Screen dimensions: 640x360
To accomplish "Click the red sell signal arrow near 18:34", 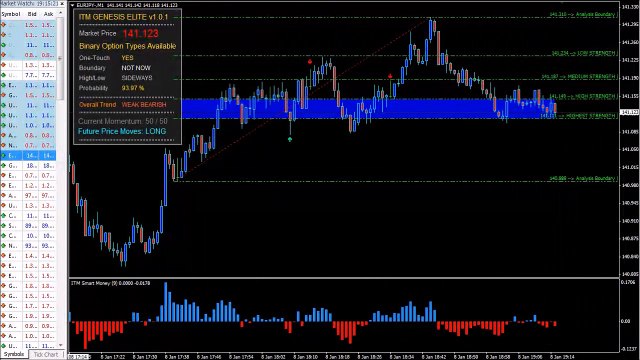I will [x=390, y=76].
